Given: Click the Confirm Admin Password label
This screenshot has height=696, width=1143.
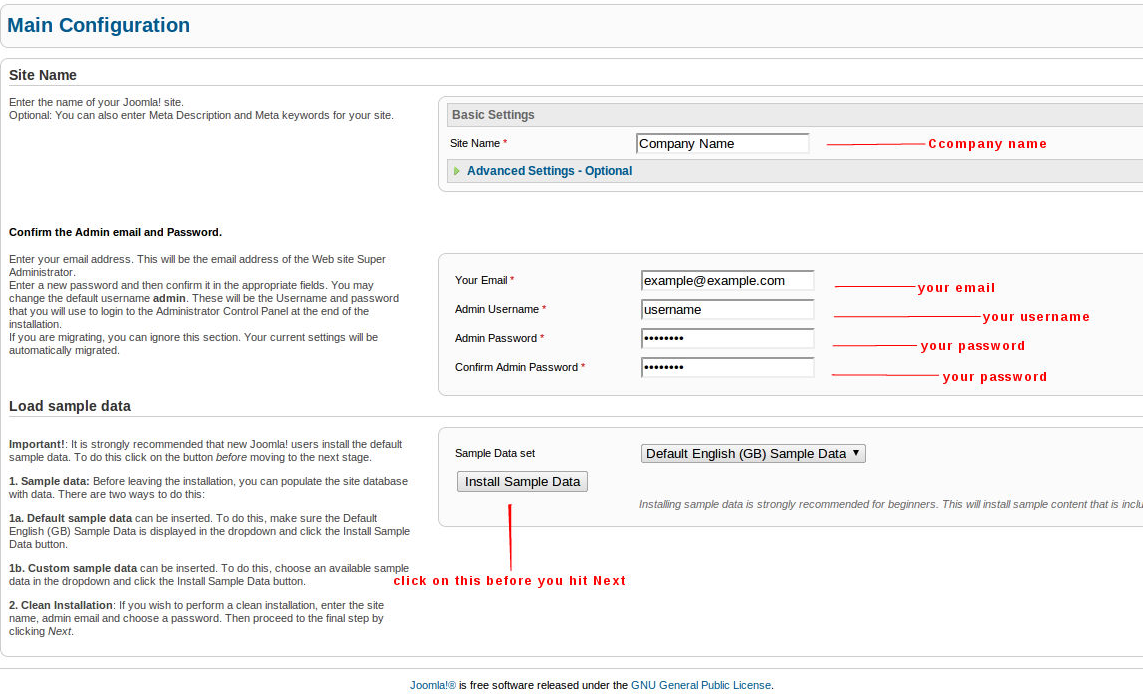Looking at the screenshot, I should (516, 368).
